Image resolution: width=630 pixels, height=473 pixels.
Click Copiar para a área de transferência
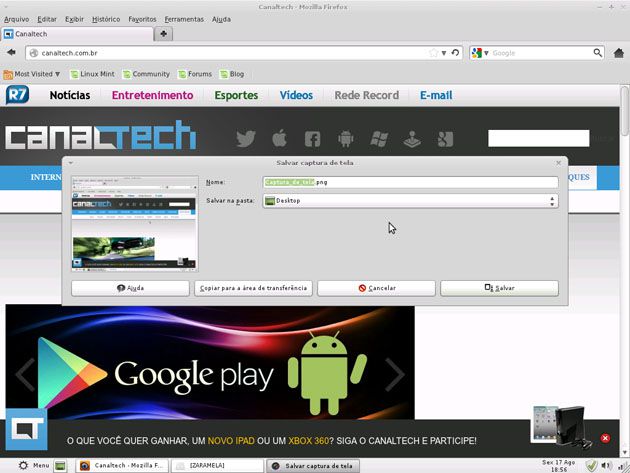tap(253, 288)
